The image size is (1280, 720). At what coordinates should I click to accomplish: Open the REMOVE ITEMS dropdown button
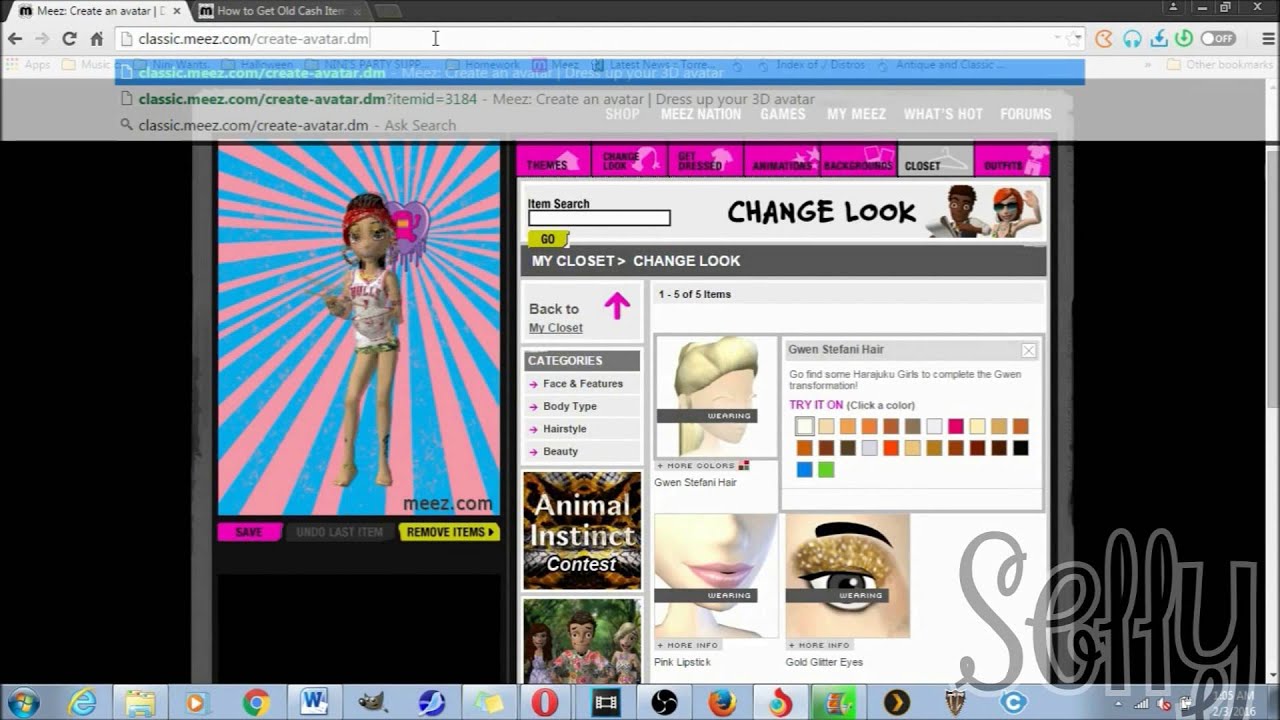(x=449, y=532)
